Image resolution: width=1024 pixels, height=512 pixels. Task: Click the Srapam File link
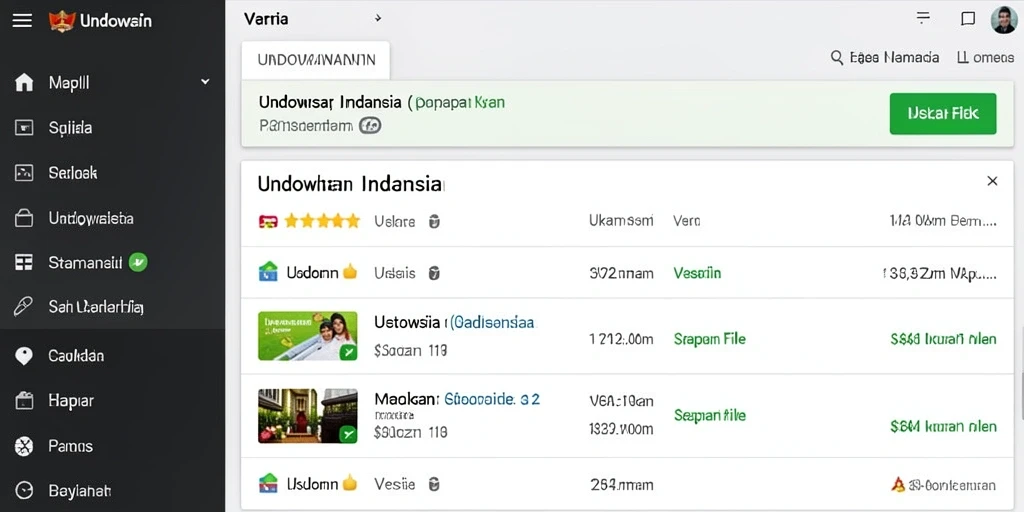[709, 339]
